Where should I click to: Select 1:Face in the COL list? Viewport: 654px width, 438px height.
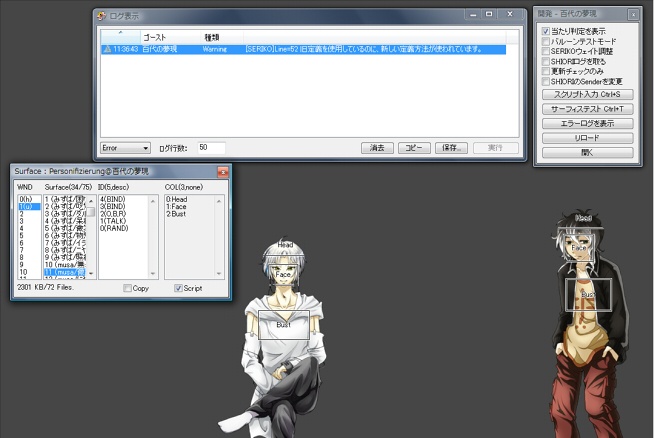pos(189,206)
